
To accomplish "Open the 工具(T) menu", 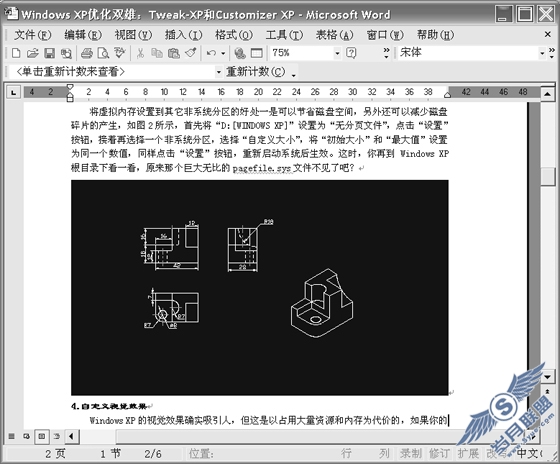I will (x=284, y=35).
